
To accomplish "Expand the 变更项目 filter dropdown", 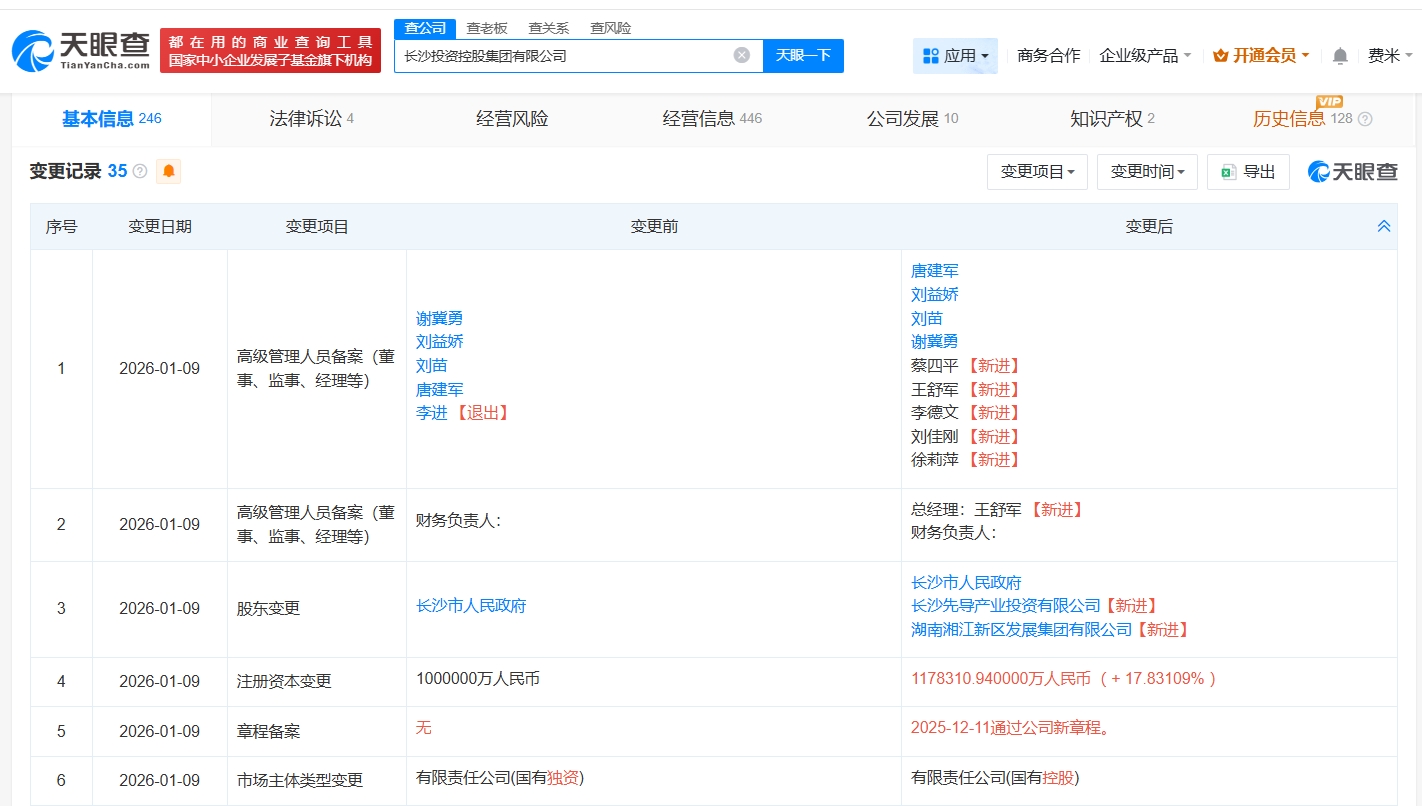I will [x=1037, y=172].
